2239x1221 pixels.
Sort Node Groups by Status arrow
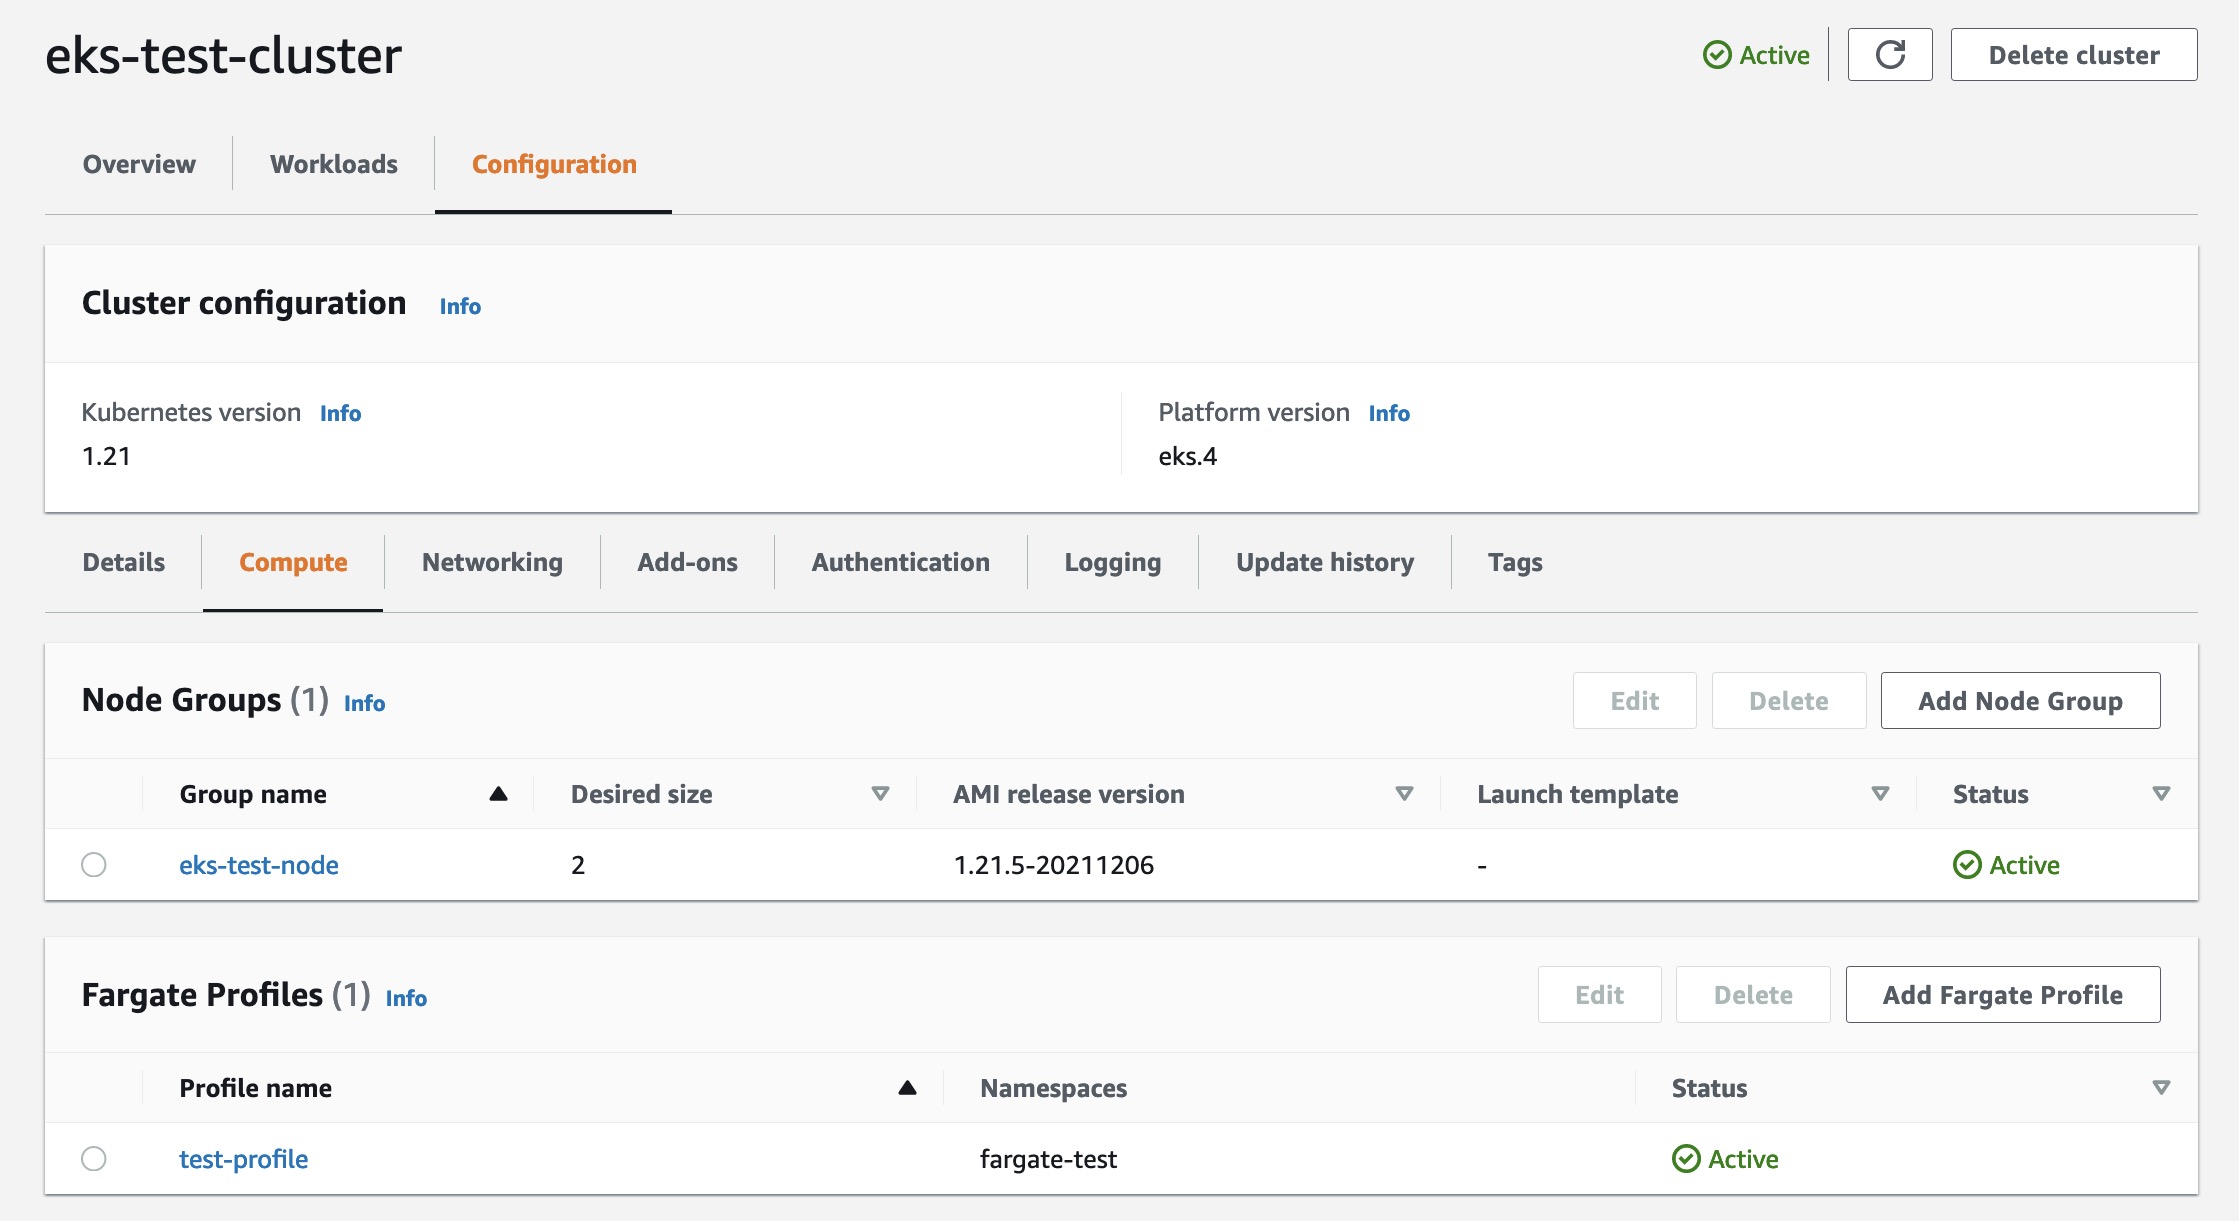pos(2161,794)
